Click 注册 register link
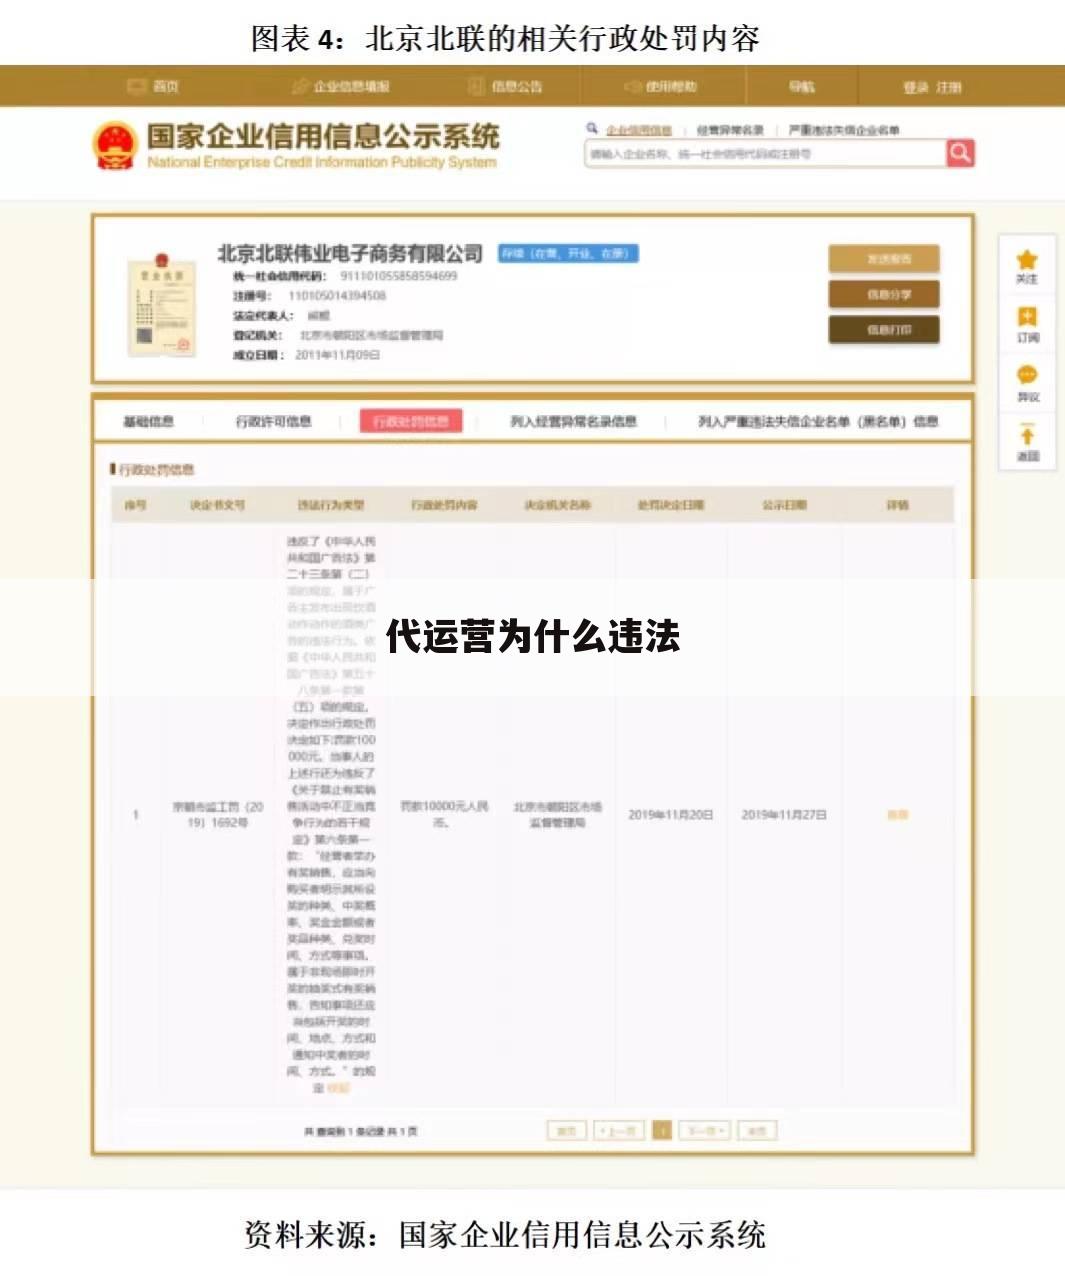 (x=949, y=88)
